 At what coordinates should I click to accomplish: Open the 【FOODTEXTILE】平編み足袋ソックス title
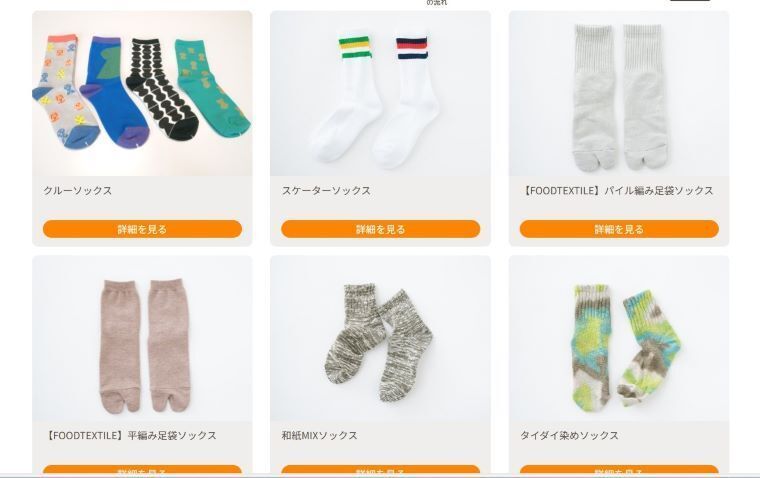(x=130, y=435)
